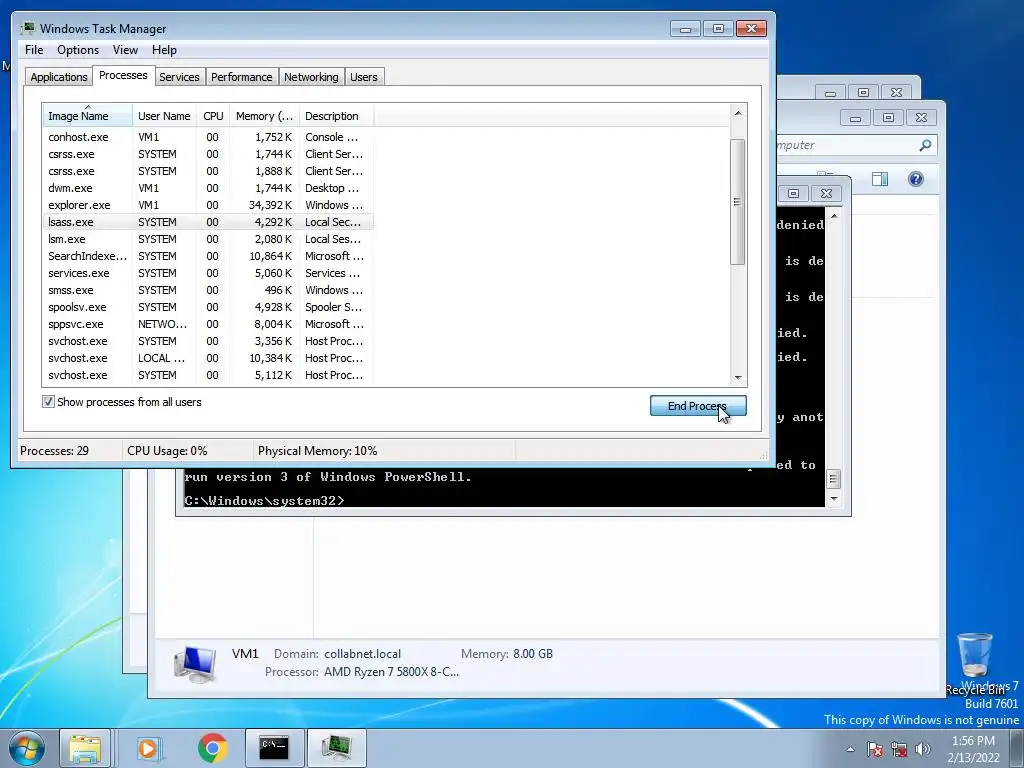
Task: Select the lsm.exe process row
Action: (208, 239)
